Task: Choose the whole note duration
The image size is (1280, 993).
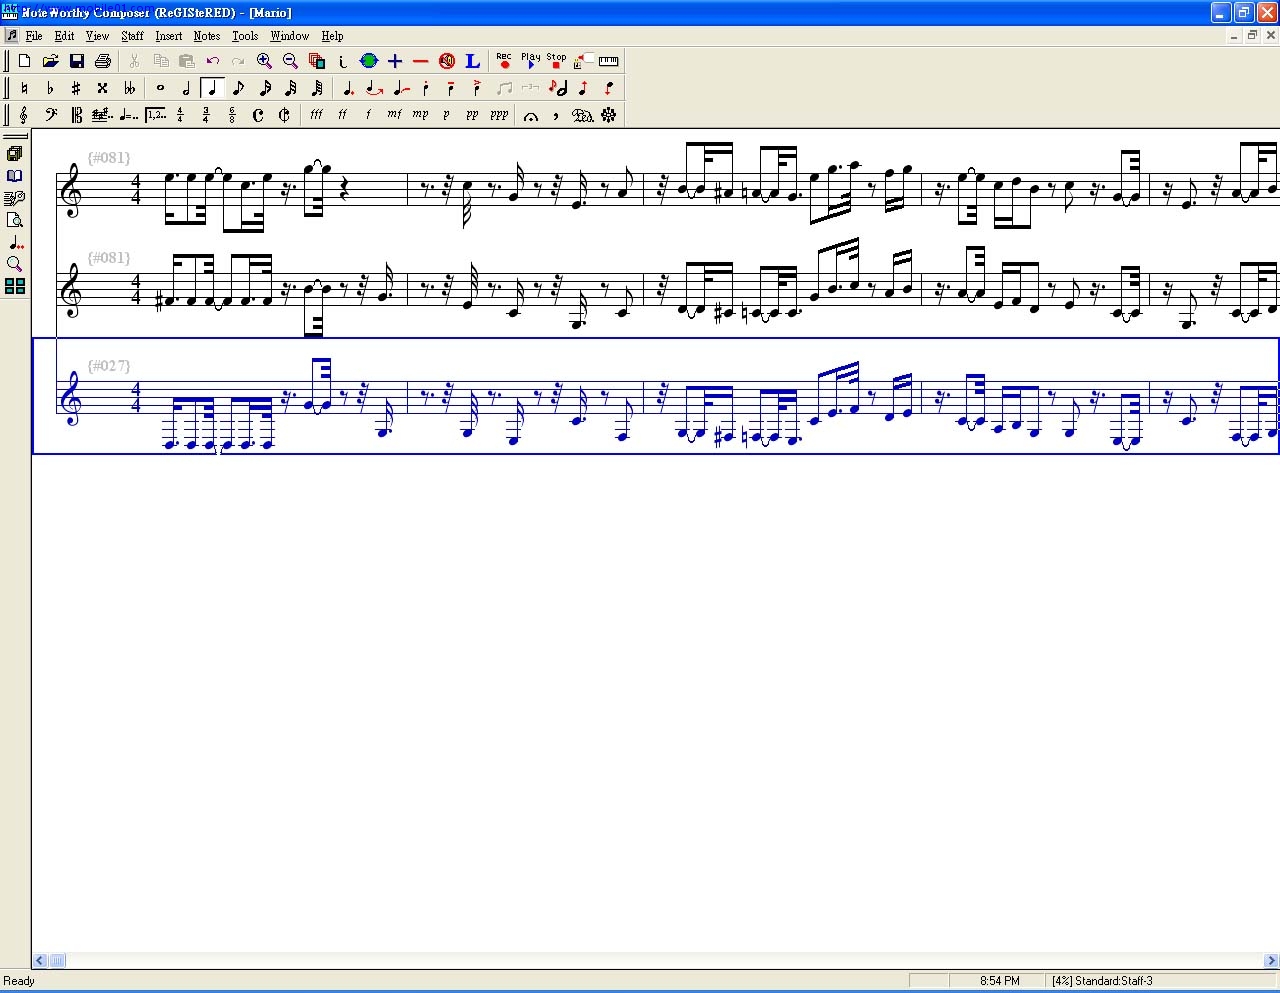Action: 160,88
